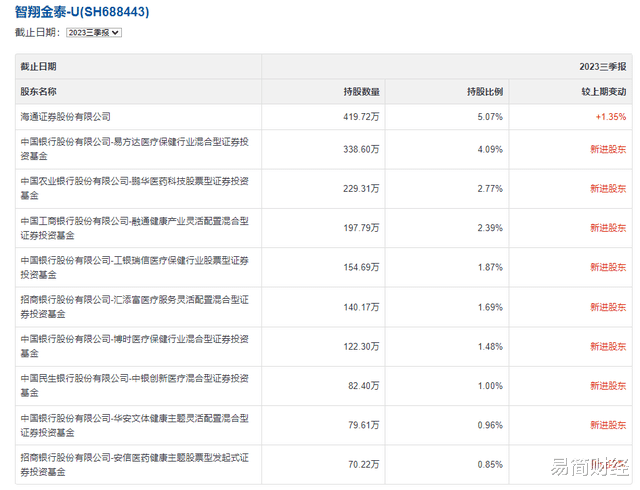This screenshot has height=490, width=640.
Task: Click the 1.48% holding ratio
Action: pyautogui.click(x=490, y=346)
